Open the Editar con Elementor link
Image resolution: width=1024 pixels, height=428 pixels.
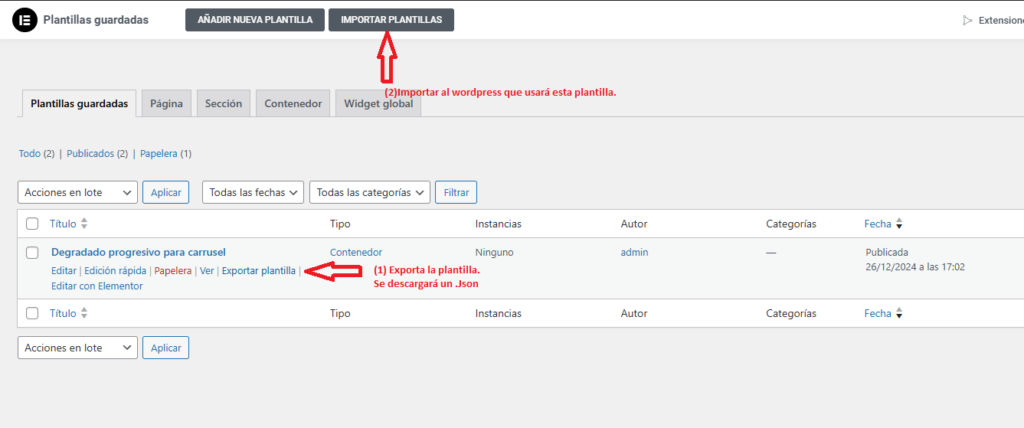coord(97,286)
